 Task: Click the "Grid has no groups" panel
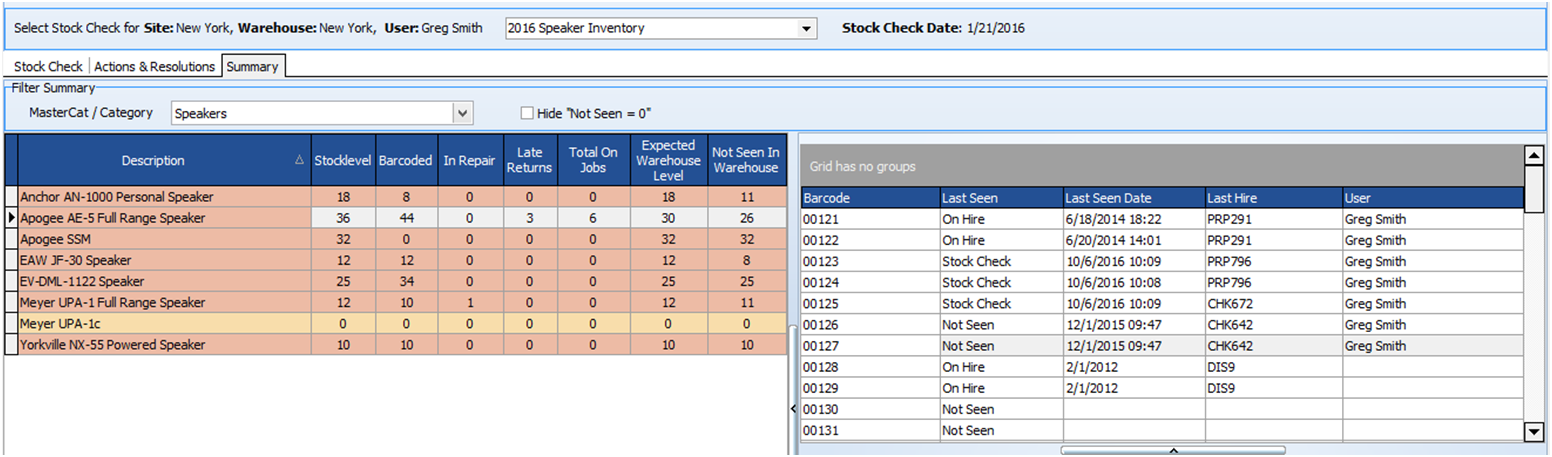point(1160,166)
